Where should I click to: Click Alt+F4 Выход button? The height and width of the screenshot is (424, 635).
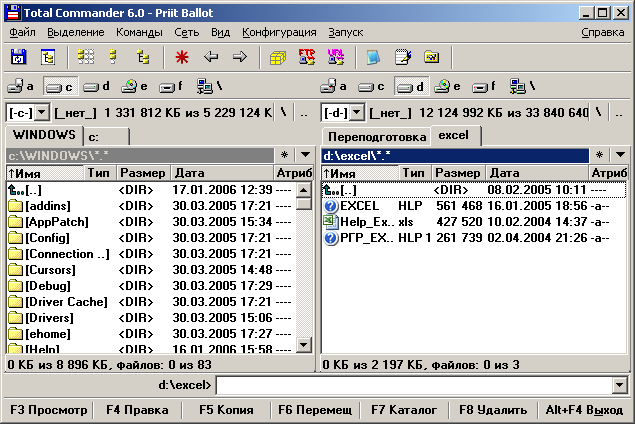pyautogui.click(x=584, y=410)
